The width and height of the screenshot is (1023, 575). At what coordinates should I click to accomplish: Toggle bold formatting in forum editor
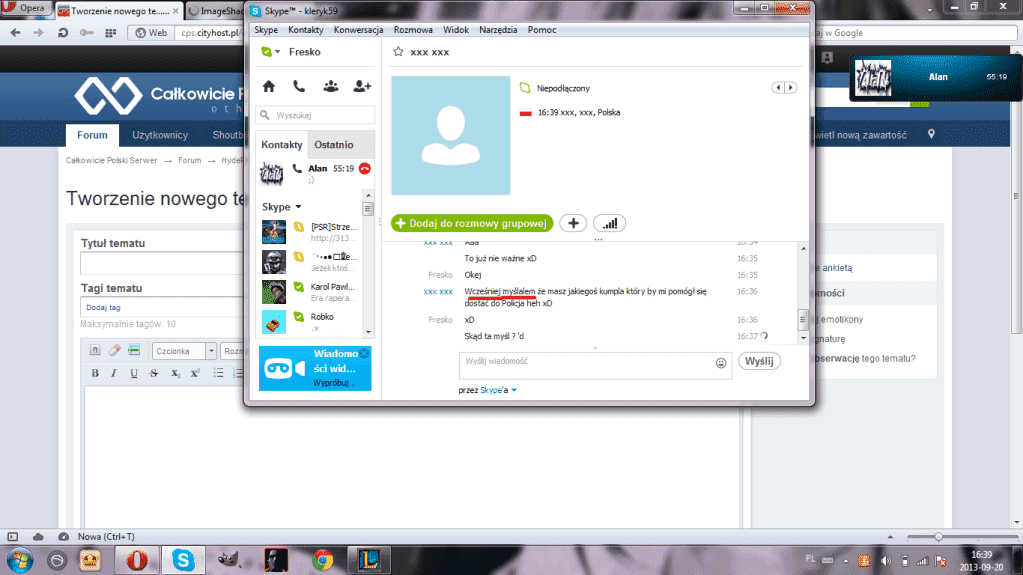click(96, 373)
